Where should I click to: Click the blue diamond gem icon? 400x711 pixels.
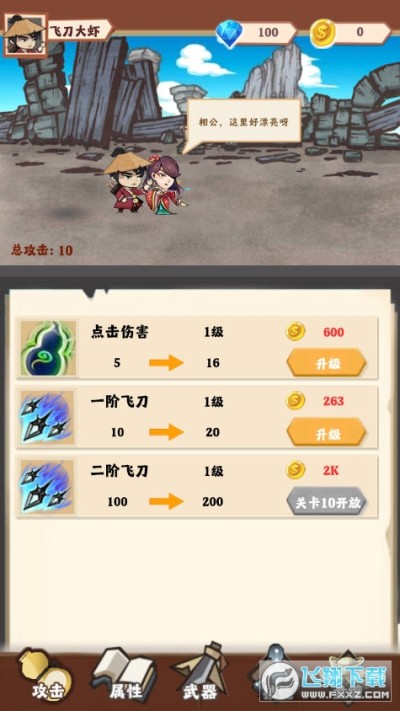(x=229, y=32)
